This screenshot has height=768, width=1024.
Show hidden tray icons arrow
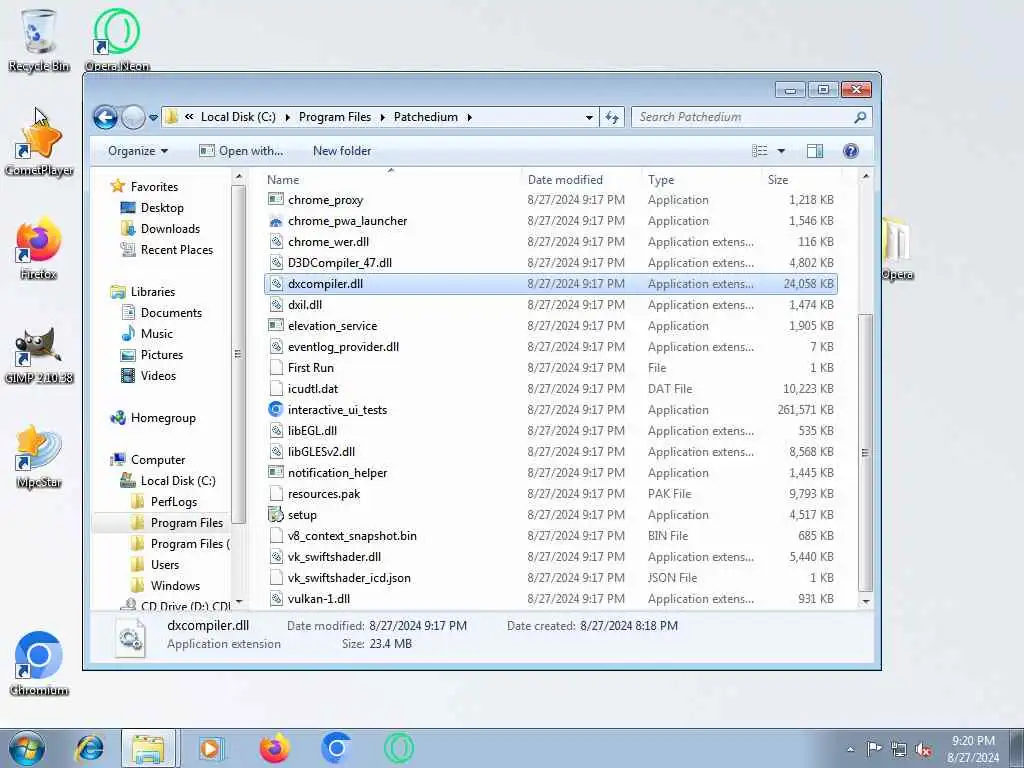tap(850, 750)
